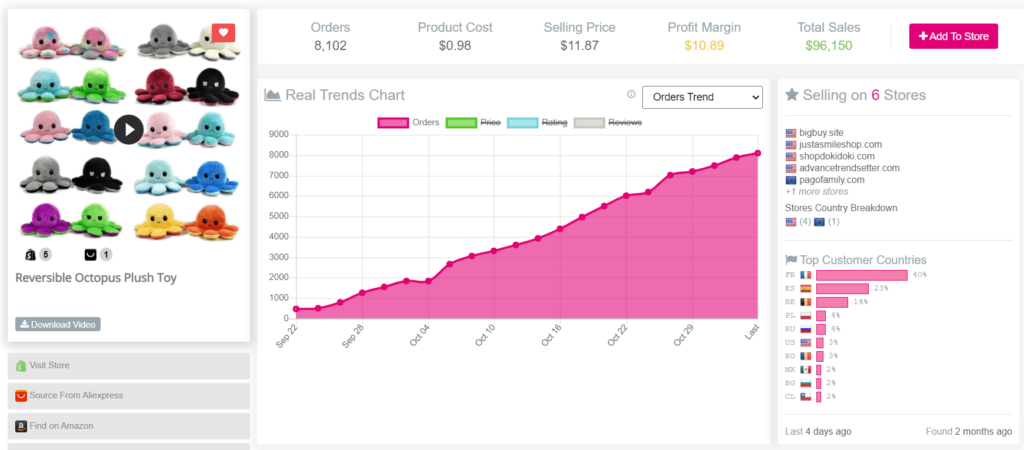Toggle the Orders legend series
This screenshot has width=1024, height=450.
(x=408, y=122)
